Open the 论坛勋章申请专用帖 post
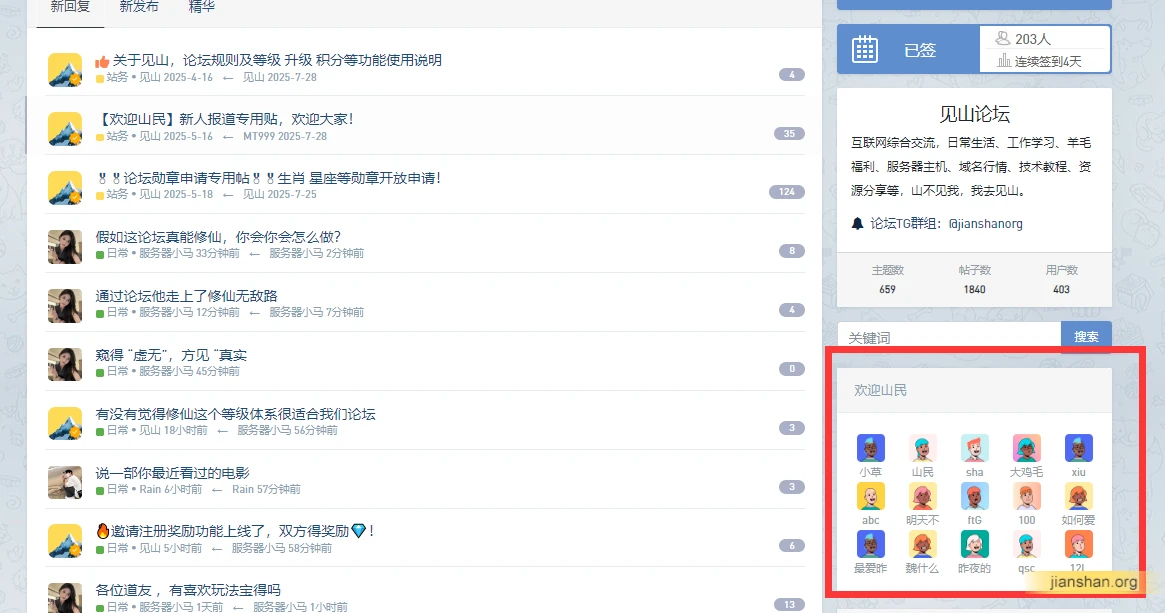Viewport: 1165px width, 613px height. tap(268, 178)
